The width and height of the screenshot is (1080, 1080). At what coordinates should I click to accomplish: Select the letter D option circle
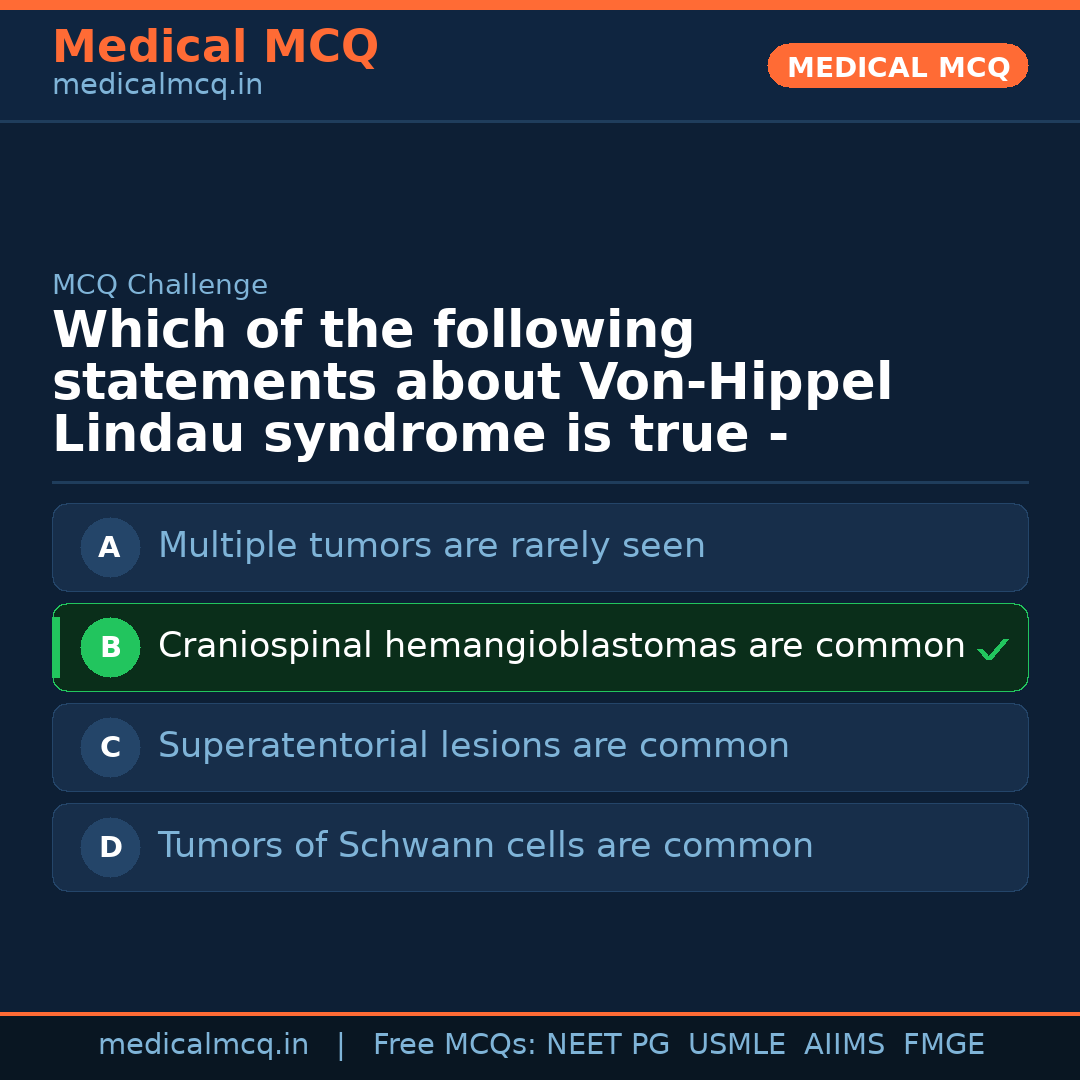[110, 847]
